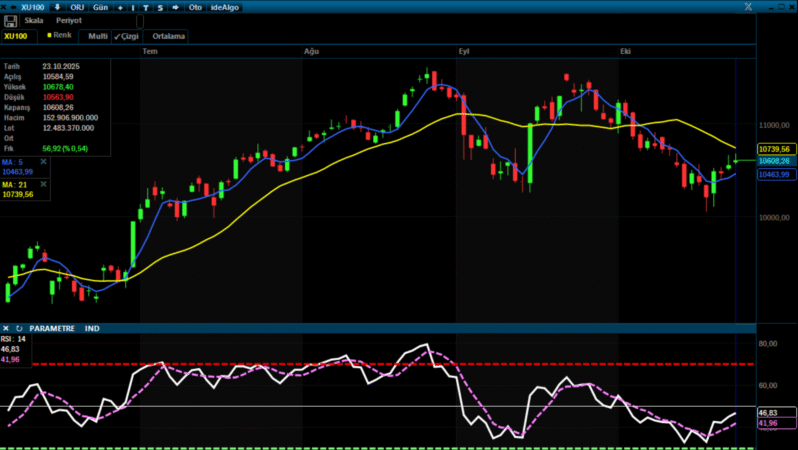
Task: Click the refresh icon on RSI panel
Action: 18,328
